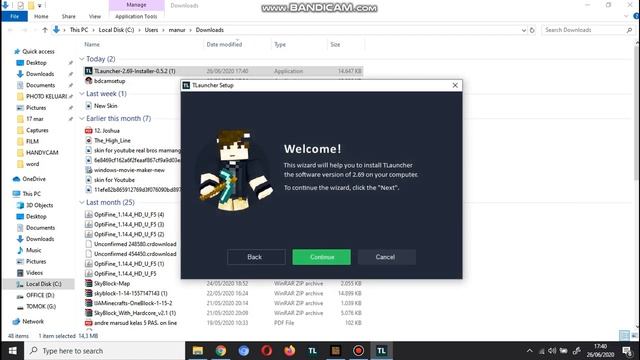
Task: Click the active TLauncher Setup taskbar icon
Action: click(381, 351)
